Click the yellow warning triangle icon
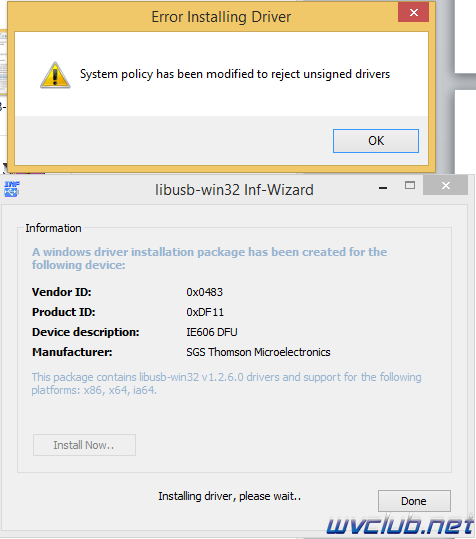 (x=55, y=75)
